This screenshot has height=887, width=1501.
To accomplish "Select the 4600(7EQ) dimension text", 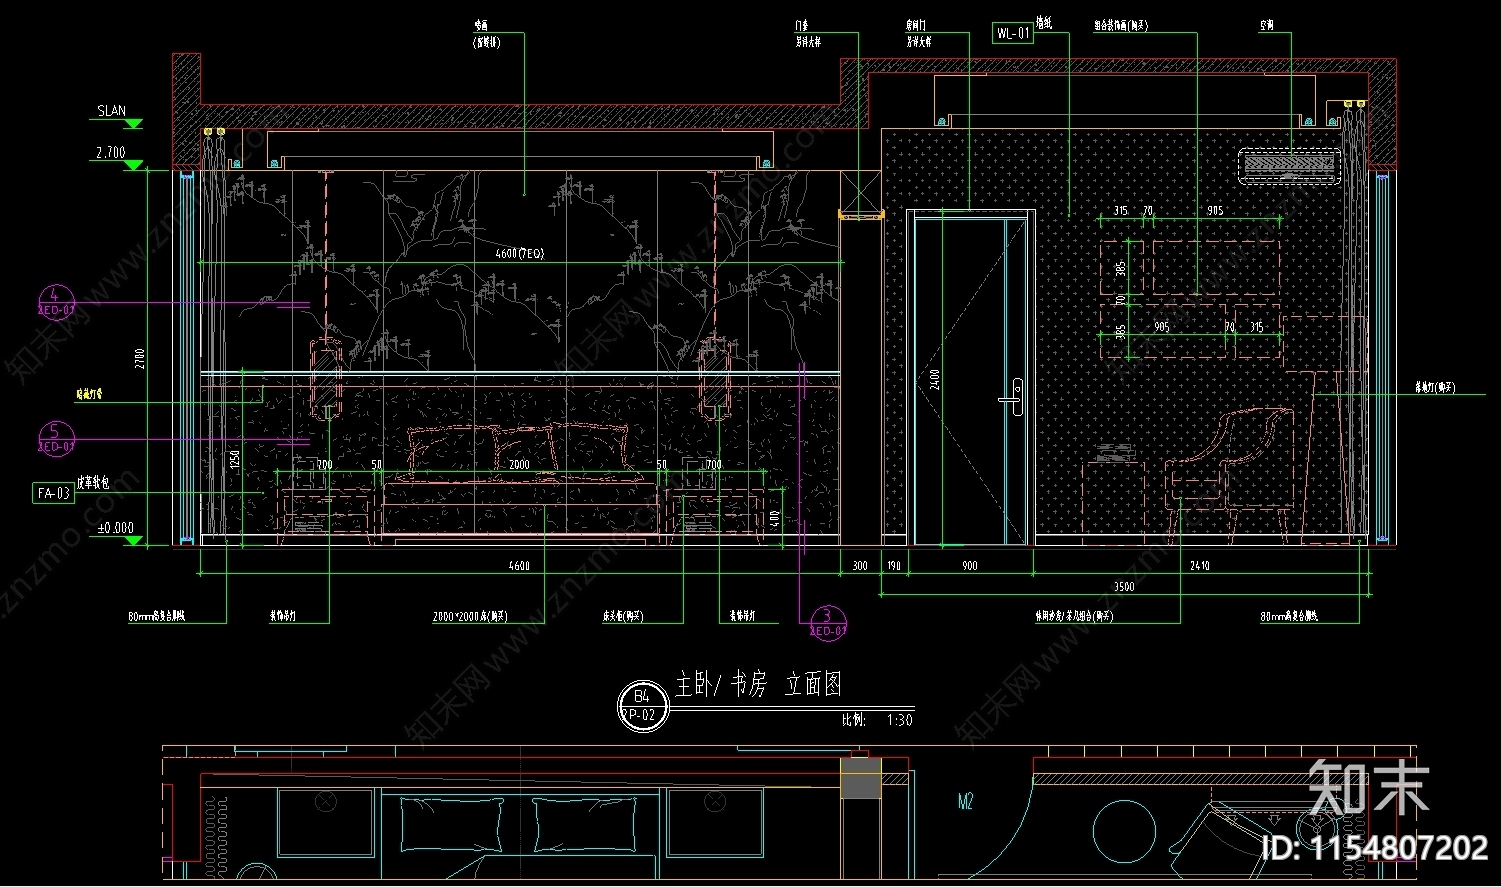I will pos(520,254).
